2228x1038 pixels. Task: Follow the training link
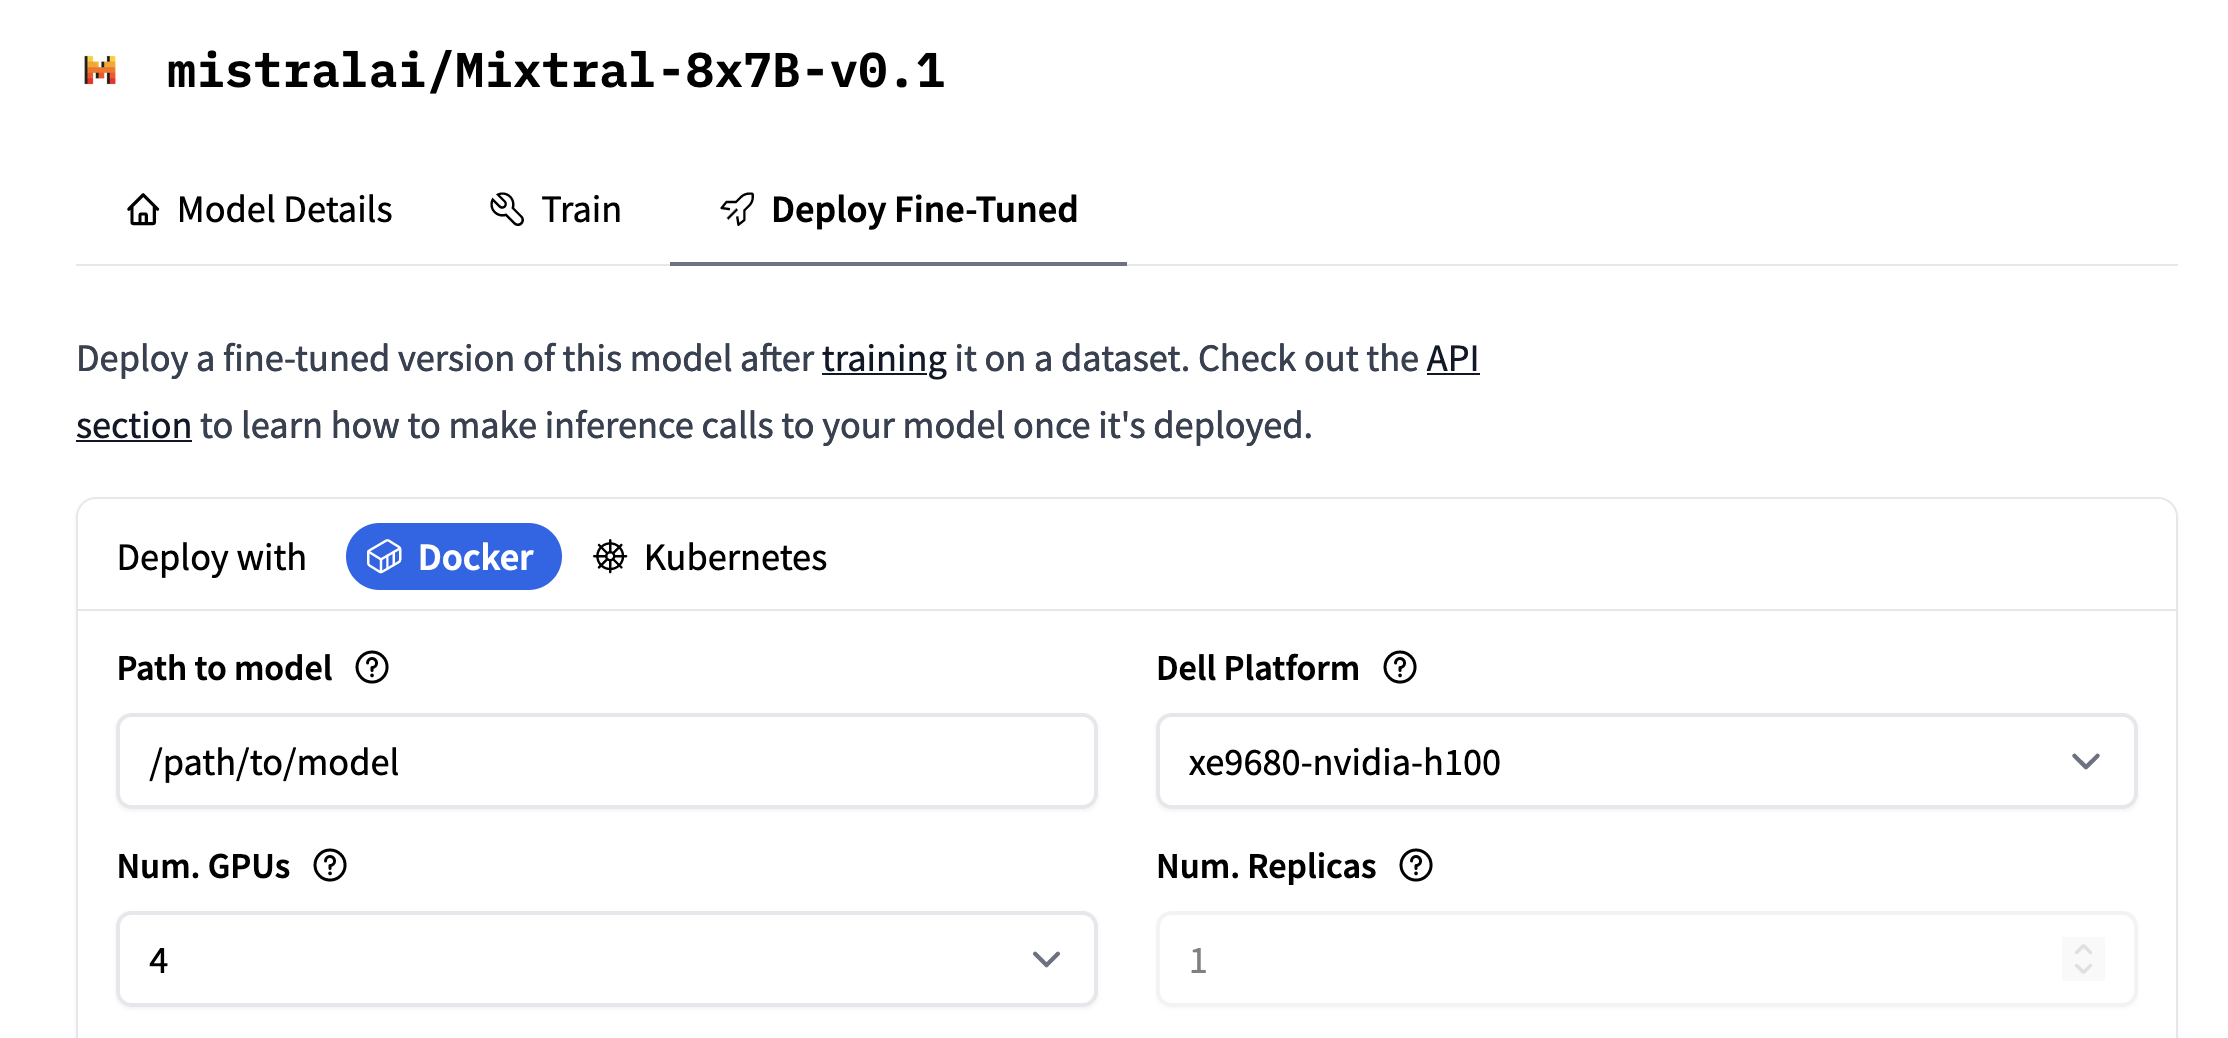[x=884, y=358]
